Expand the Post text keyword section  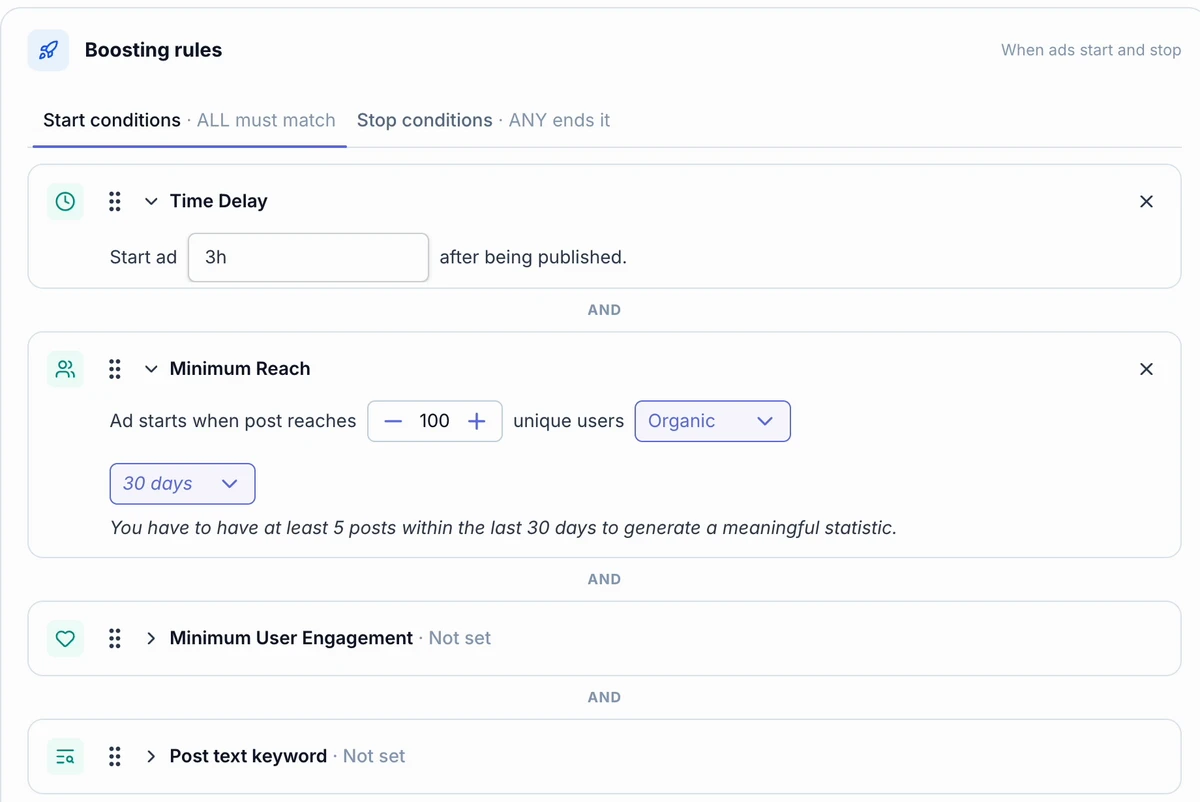[151, 756]
